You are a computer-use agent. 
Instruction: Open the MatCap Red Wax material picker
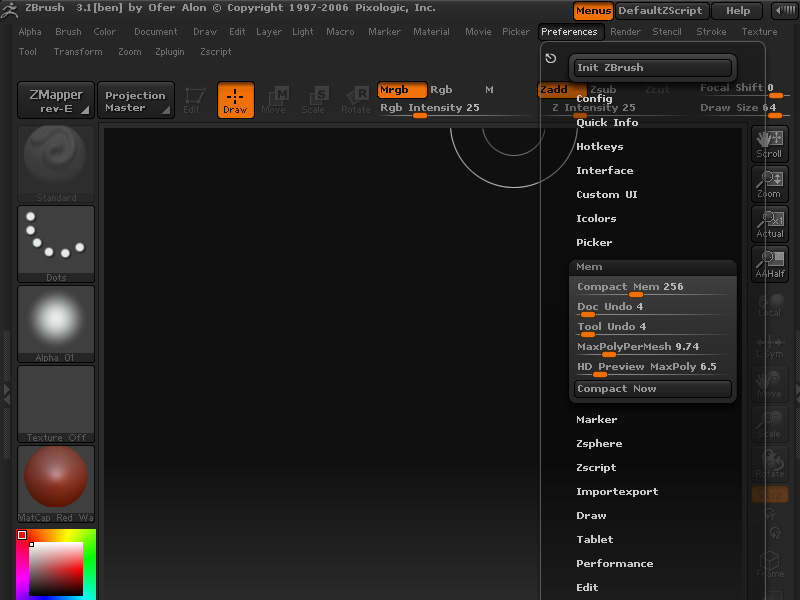click(56, 484)
